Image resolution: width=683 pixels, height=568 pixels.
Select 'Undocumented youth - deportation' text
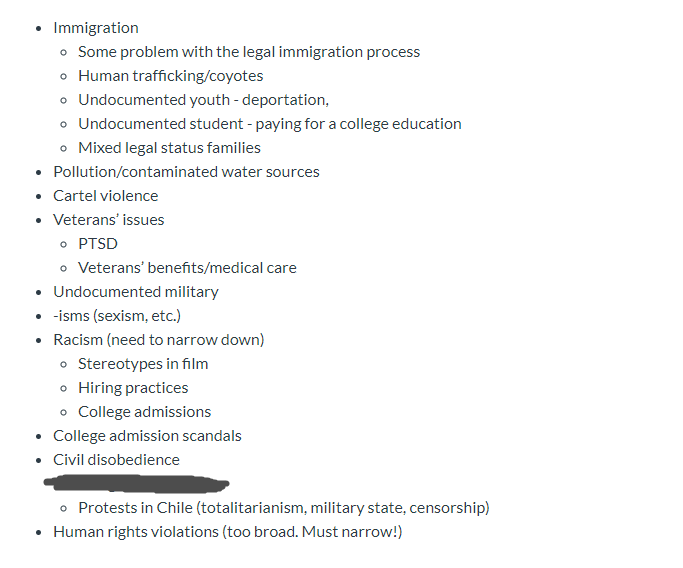(x=203, y=100)
